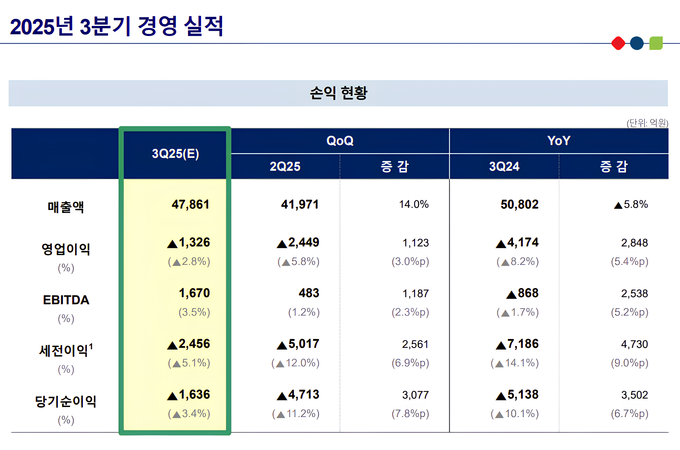Screen dimensions: 680x450
Task: Click the 증감 header under QoQ
Action: click(394, 167)
